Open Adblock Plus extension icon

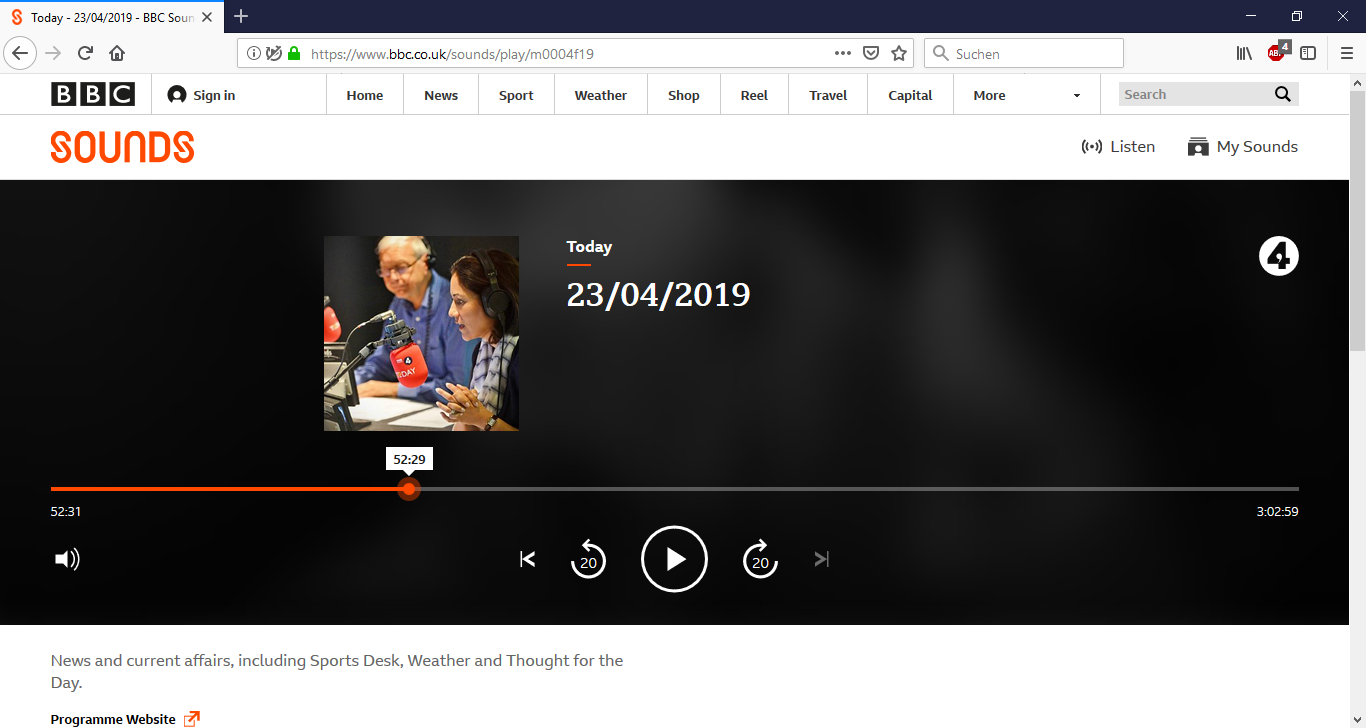pyautogui.click(x=1278, y=53)
